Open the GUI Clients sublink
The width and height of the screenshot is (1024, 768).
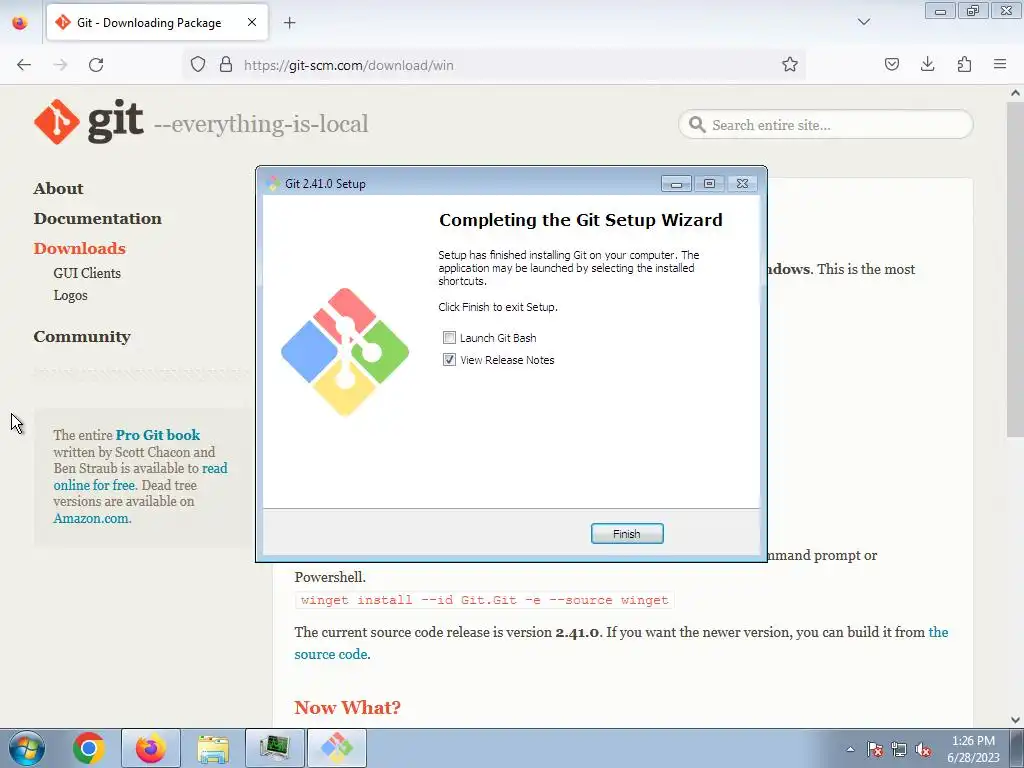point(87,273)
